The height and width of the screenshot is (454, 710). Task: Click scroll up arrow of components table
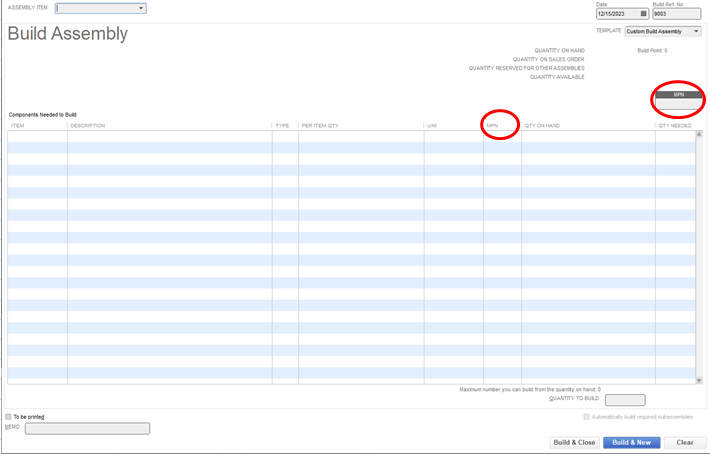(x=699, y=134)
